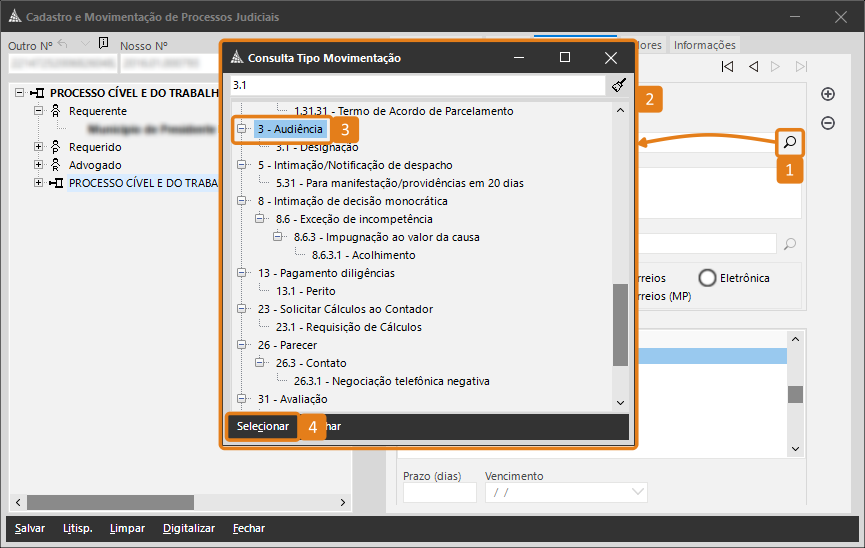Collapse the 26 - Parecer node
The image size is (865, 548).
(242, 345)
